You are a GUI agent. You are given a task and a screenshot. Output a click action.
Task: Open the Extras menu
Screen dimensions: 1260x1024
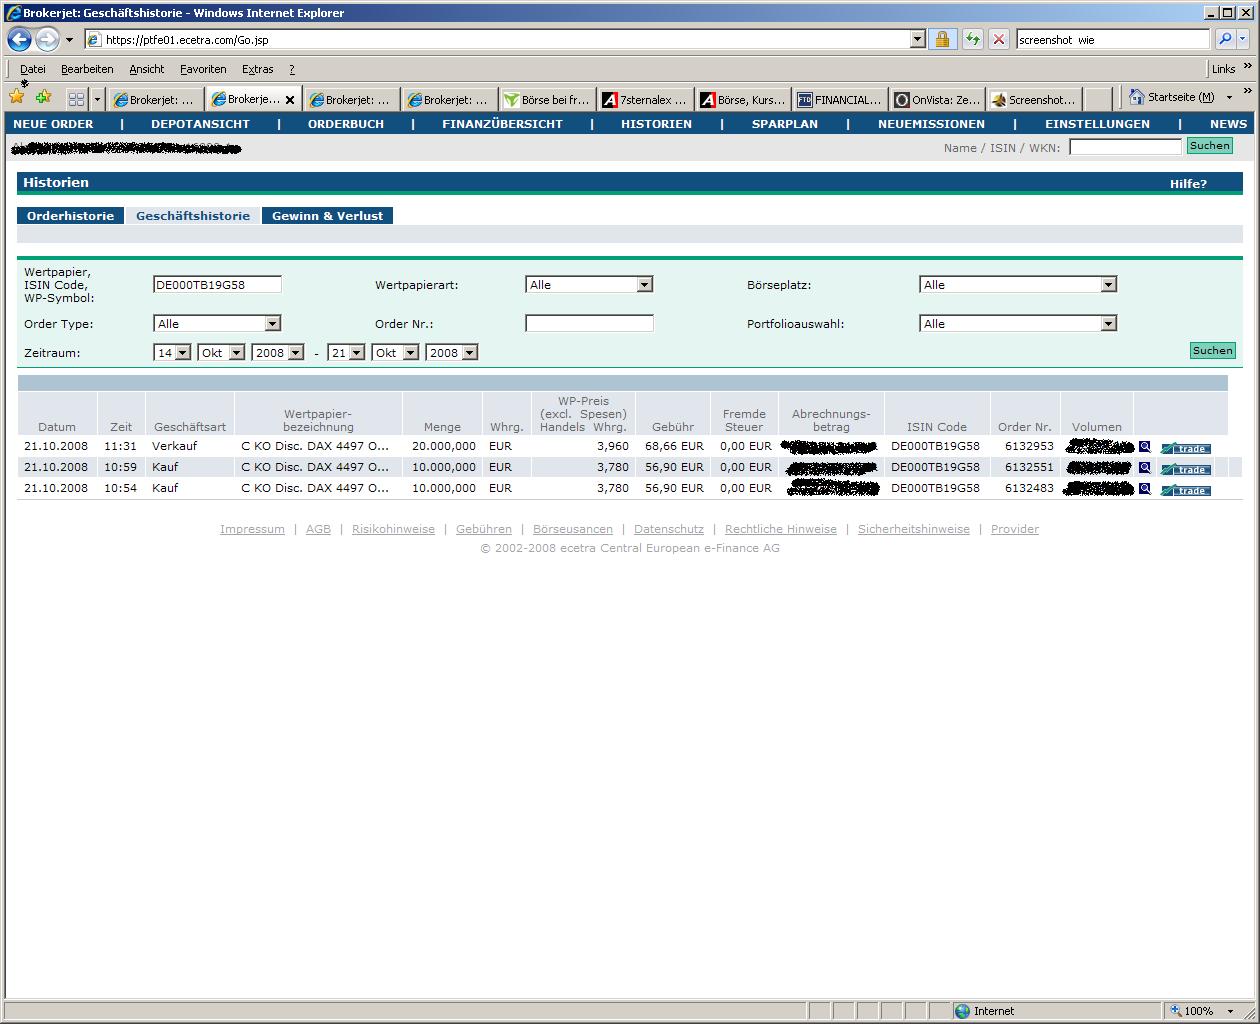tap(257, 69)
